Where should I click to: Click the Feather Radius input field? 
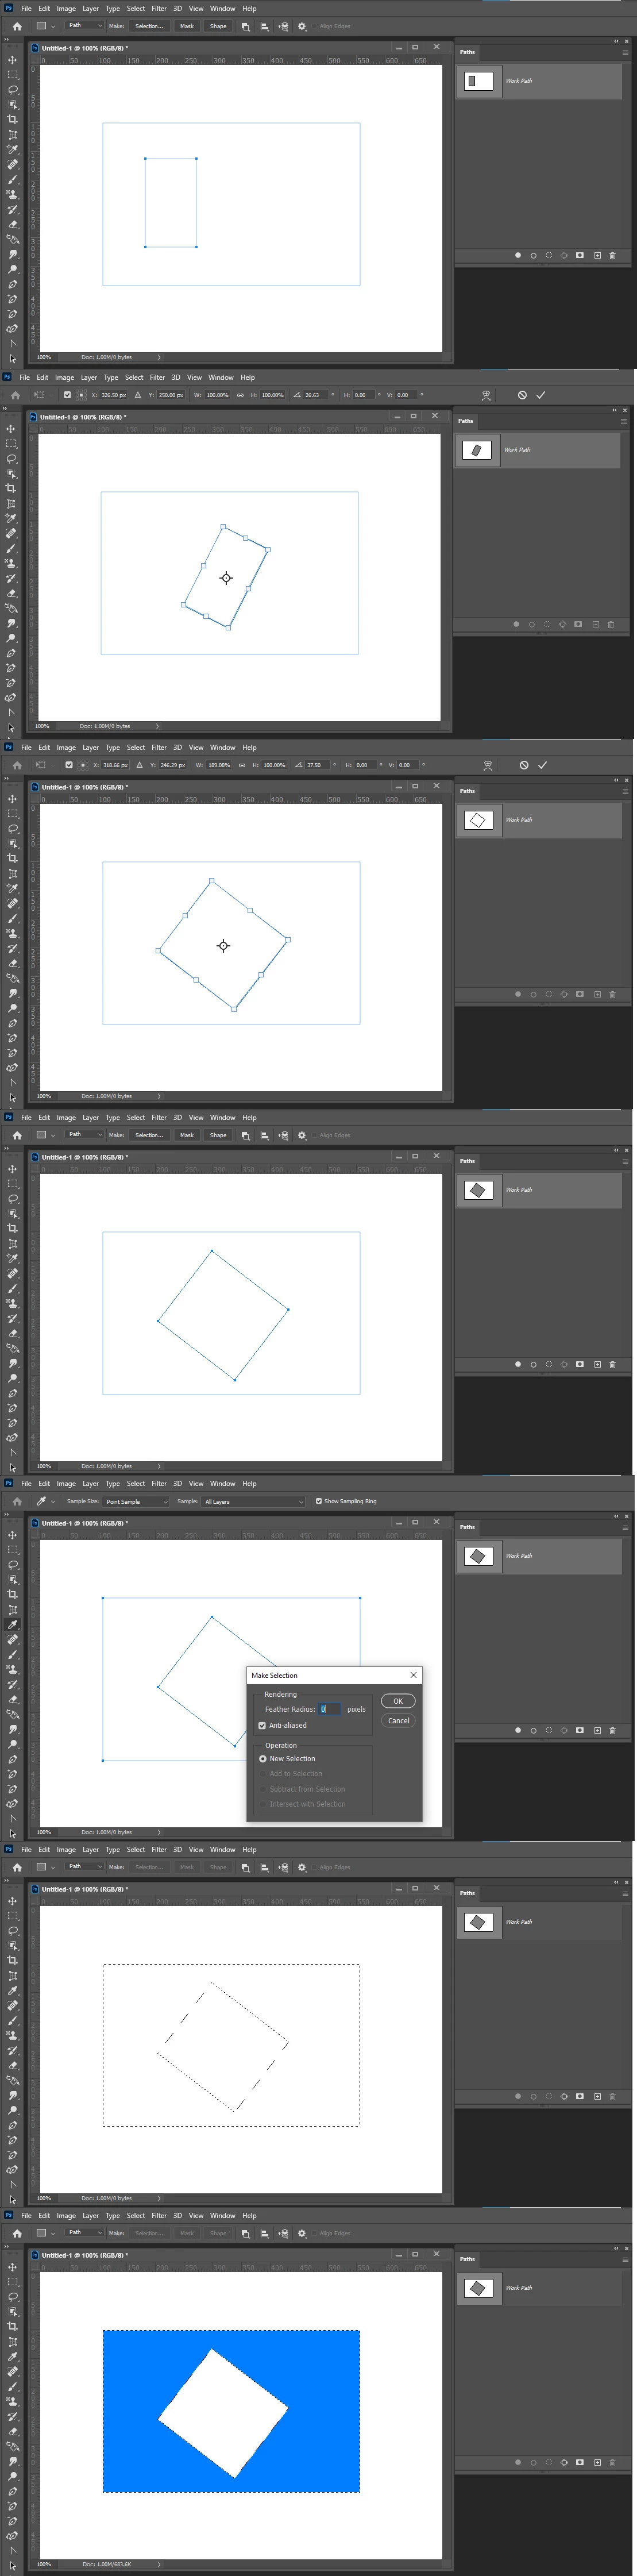(x=330, y=1709)
